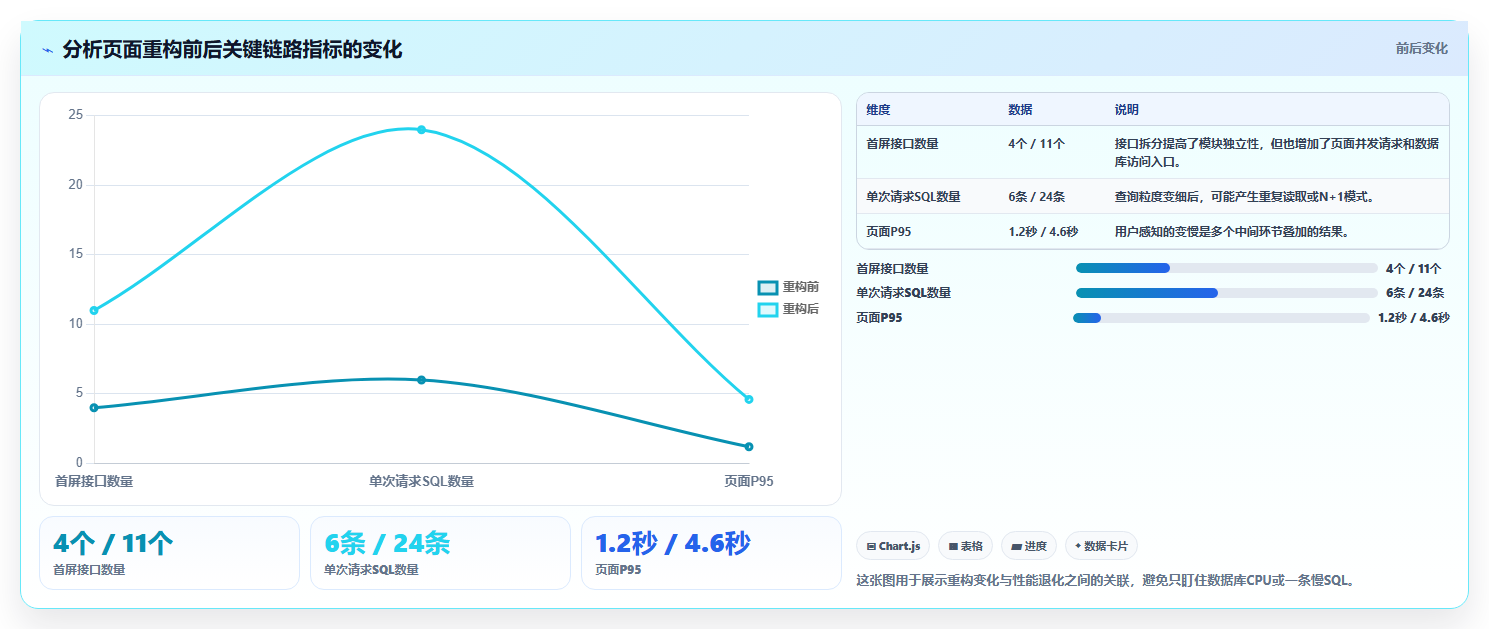This screenshot has width=1489, height=629.
Task: Click the 首屏接口数量 x-axis label
Action: click(x=94, y=481)
